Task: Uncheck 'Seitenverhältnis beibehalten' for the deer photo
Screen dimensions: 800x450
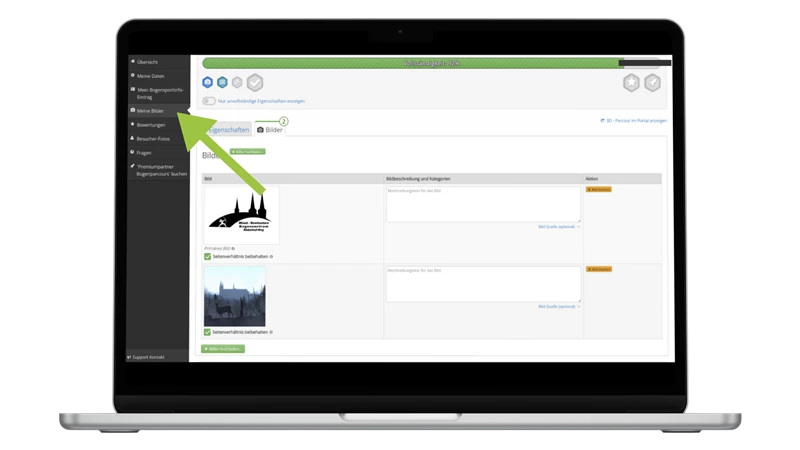Action: click(x=207, y=331)
